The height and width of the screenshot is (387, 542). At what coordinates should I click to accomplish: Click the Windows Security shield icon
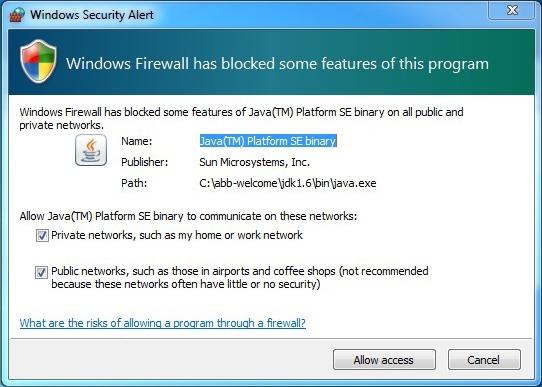(38, 61)
